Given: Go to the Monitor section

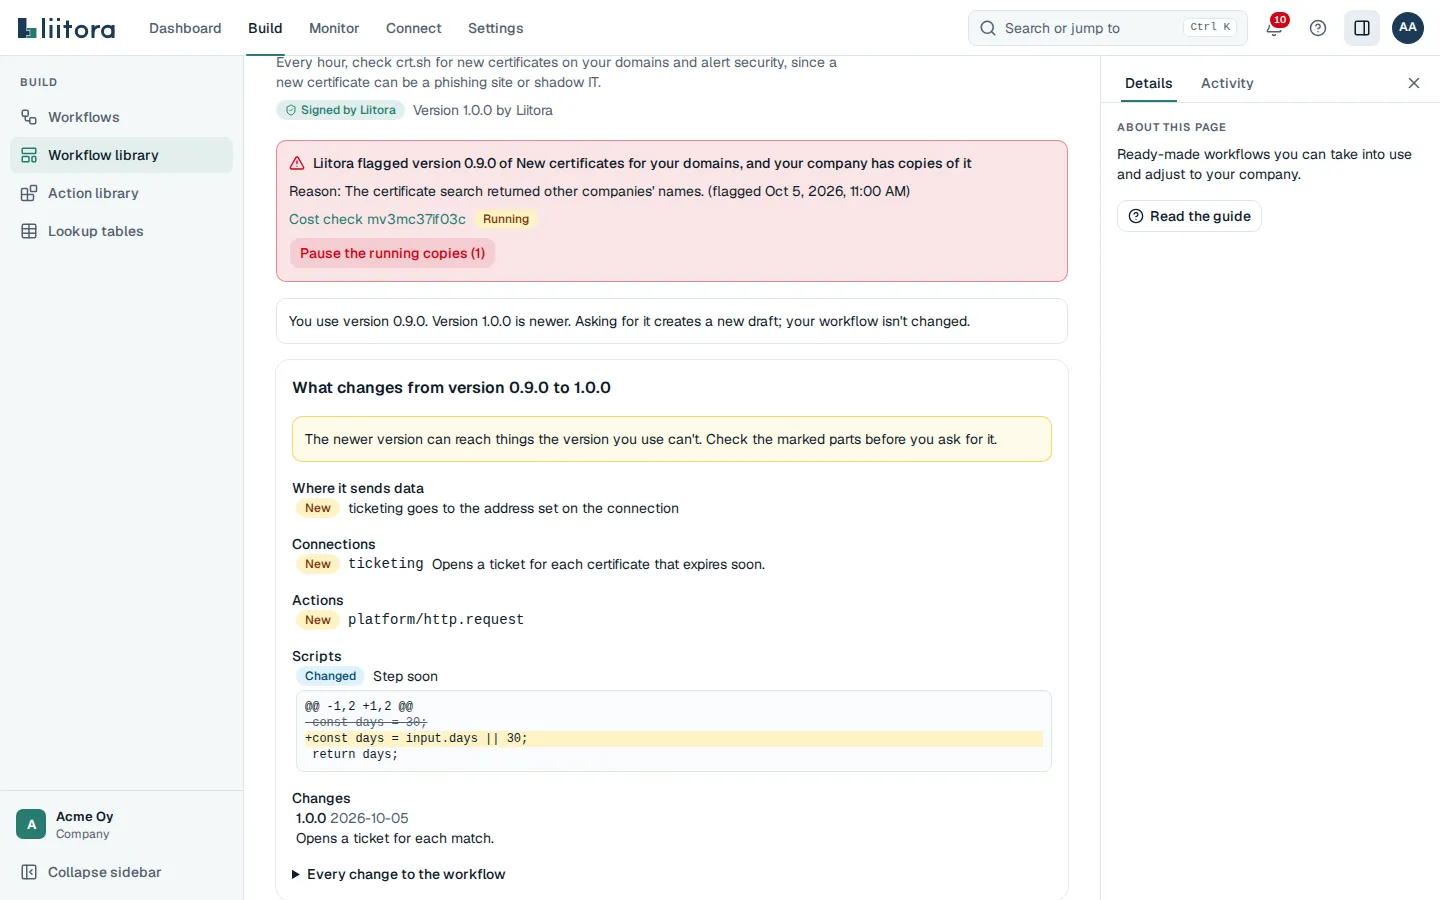Looking at the screenshot, I should click(334, 28).
